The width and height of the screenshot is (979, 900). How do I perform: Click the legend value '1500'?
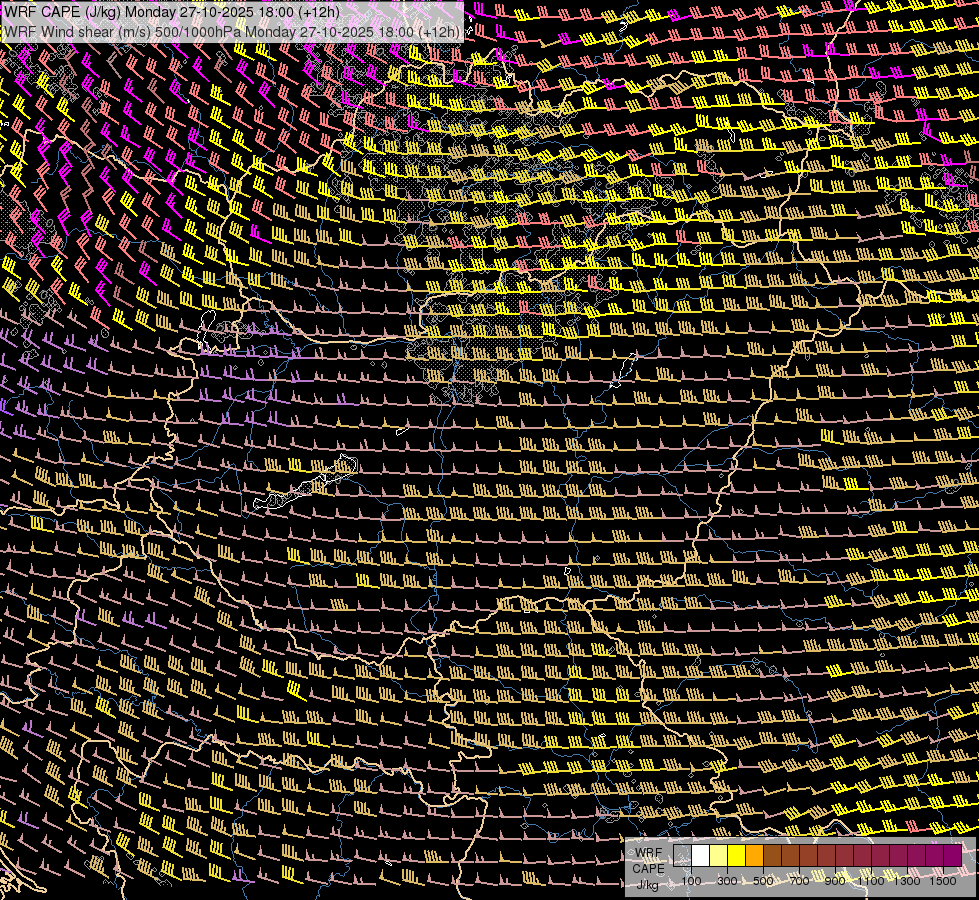[x=943, y=881]
